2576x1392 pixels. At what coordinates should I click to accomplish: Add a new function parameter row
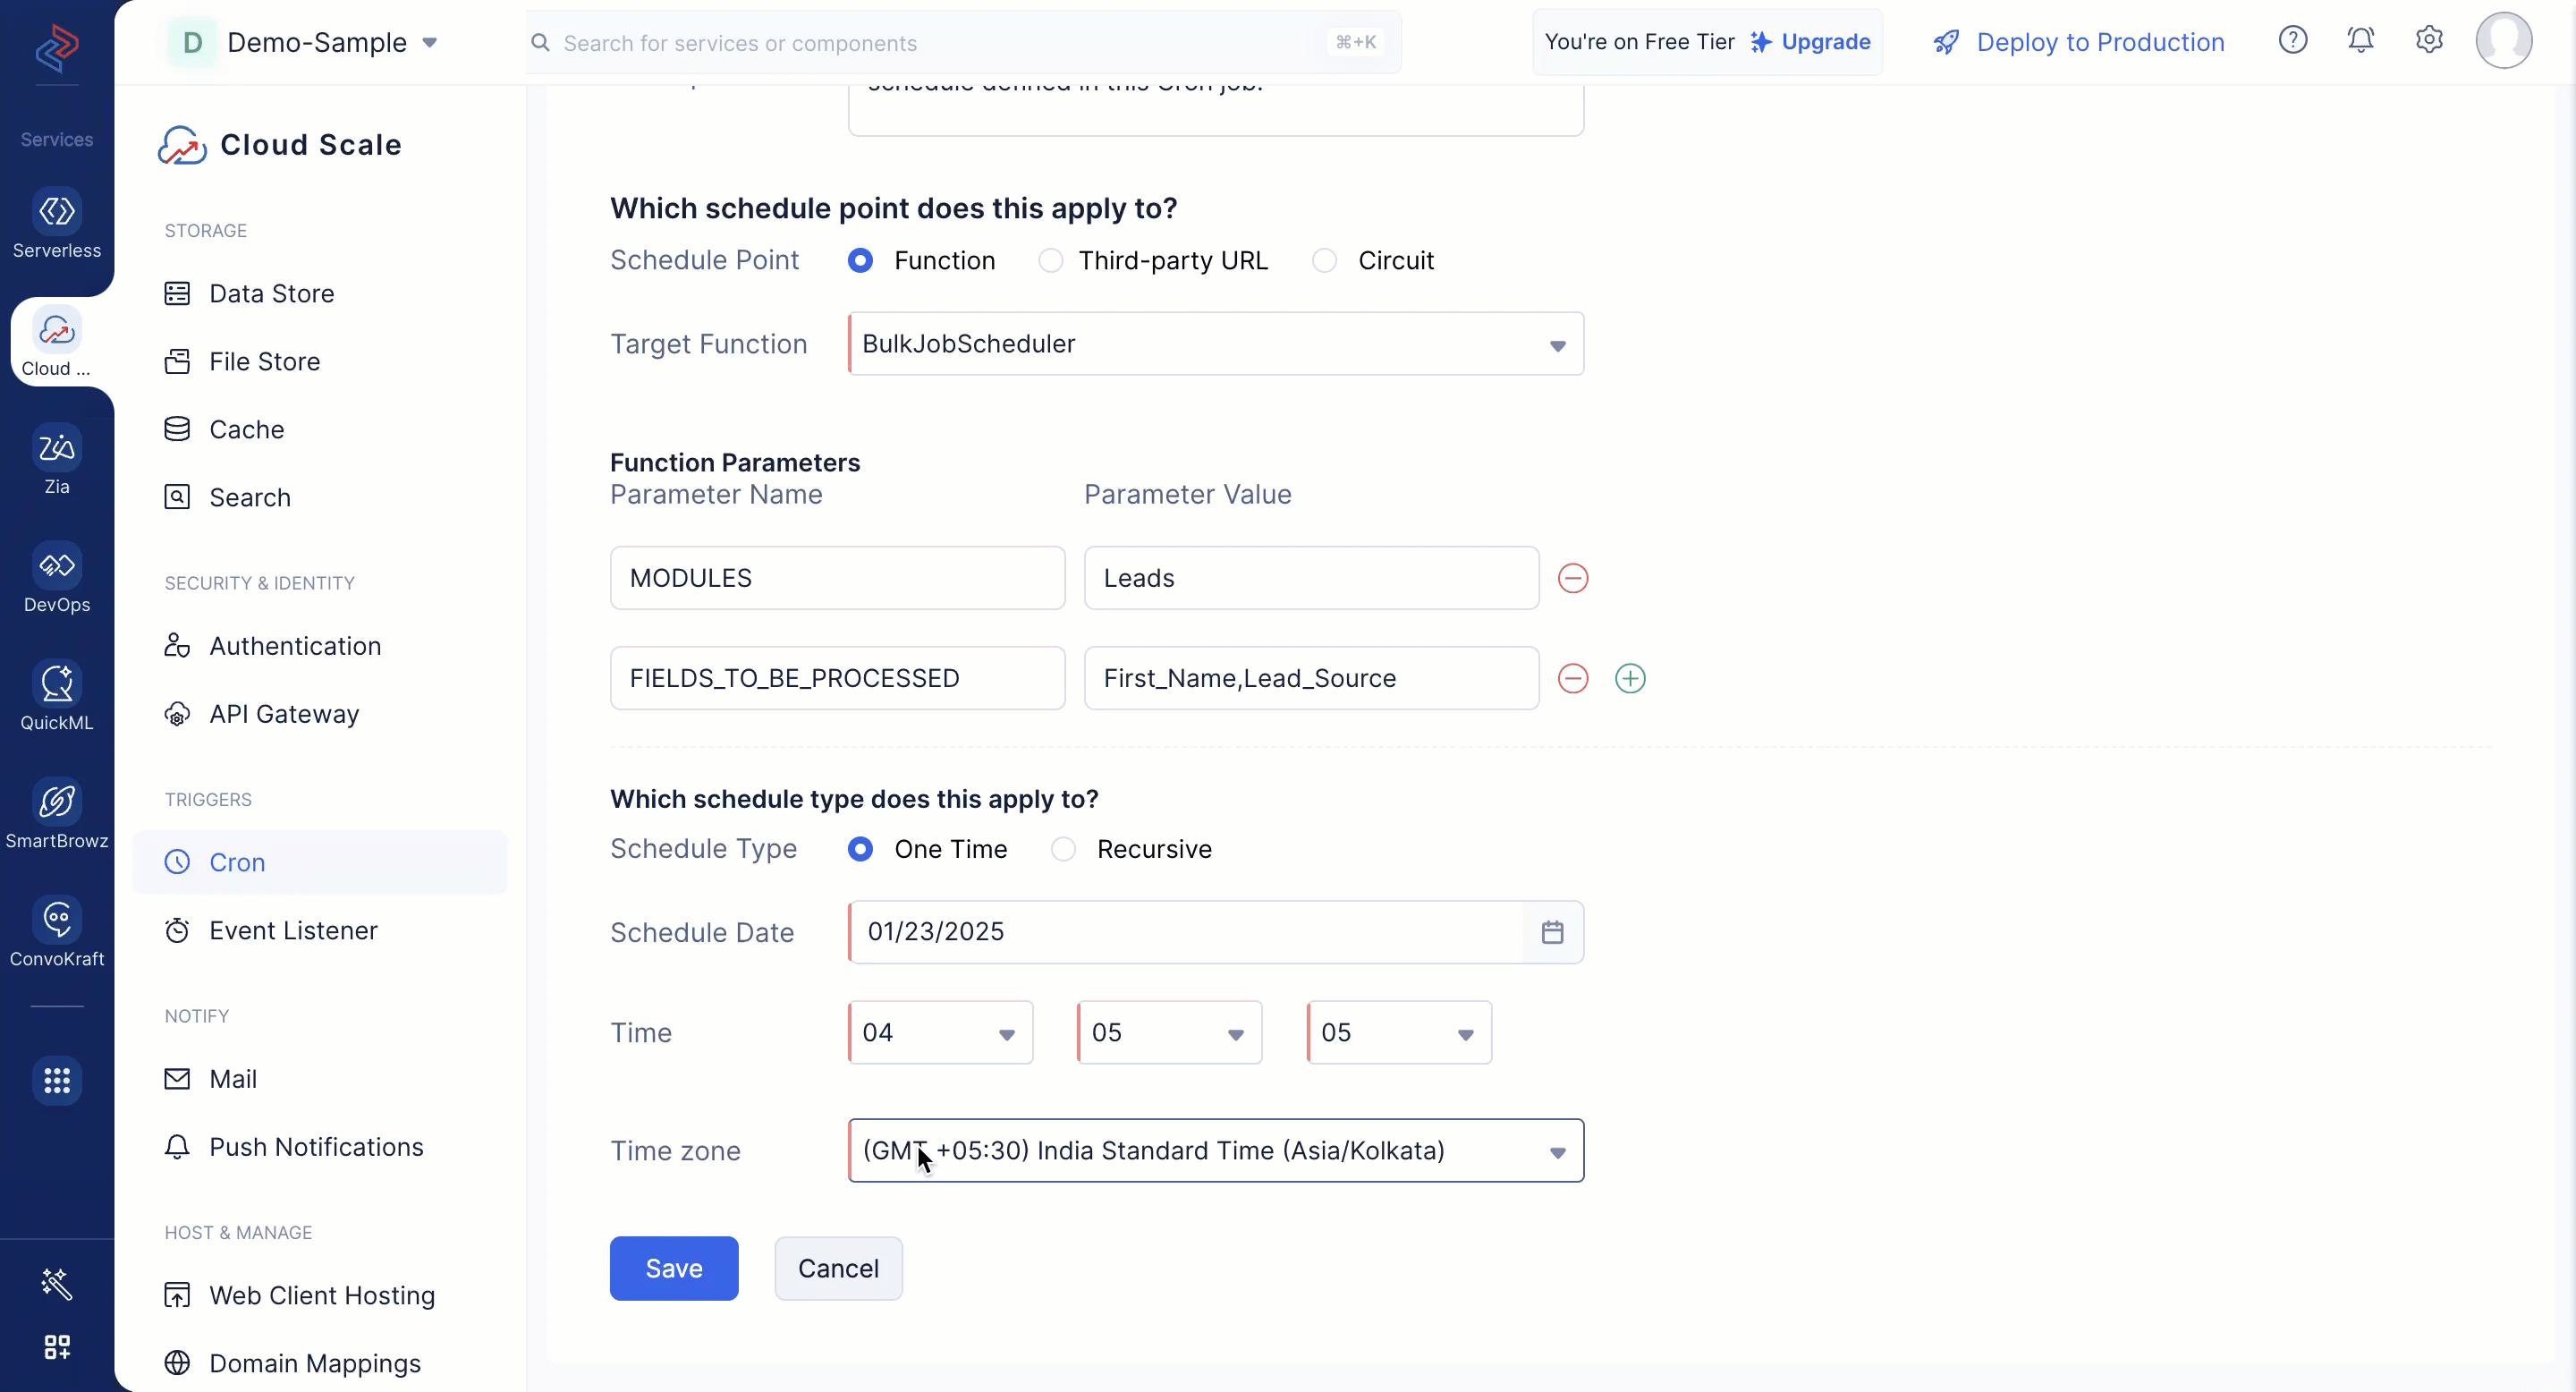(x=1630, y=679)
